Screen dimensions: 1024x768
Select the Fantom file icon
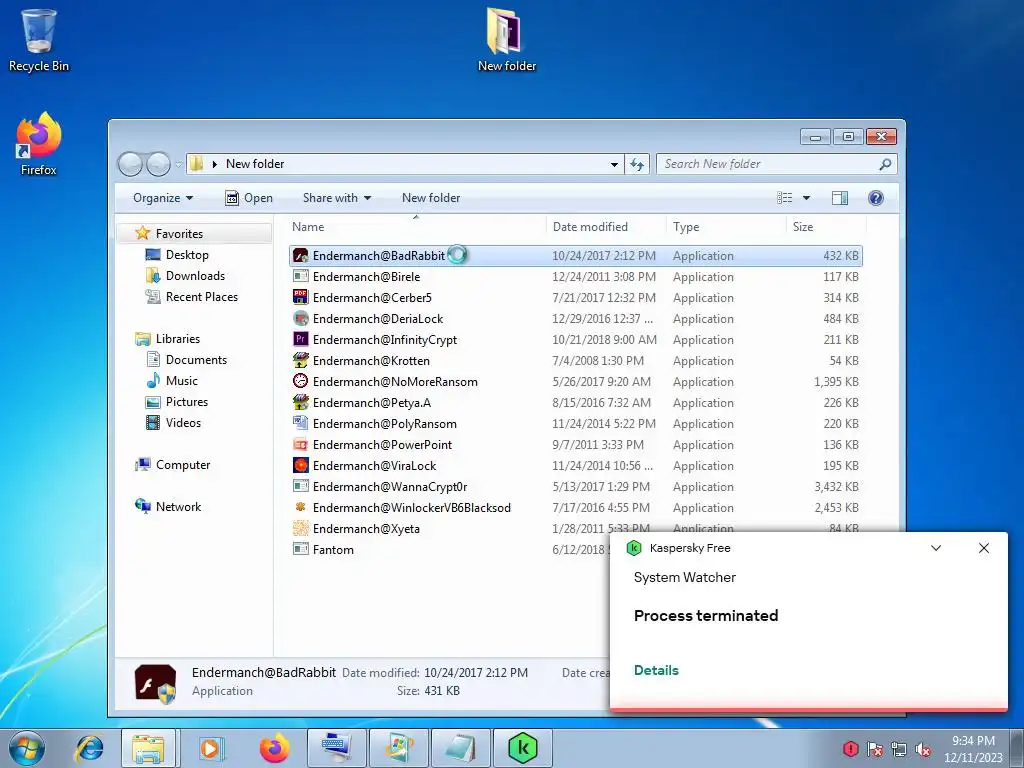[300, 549]
